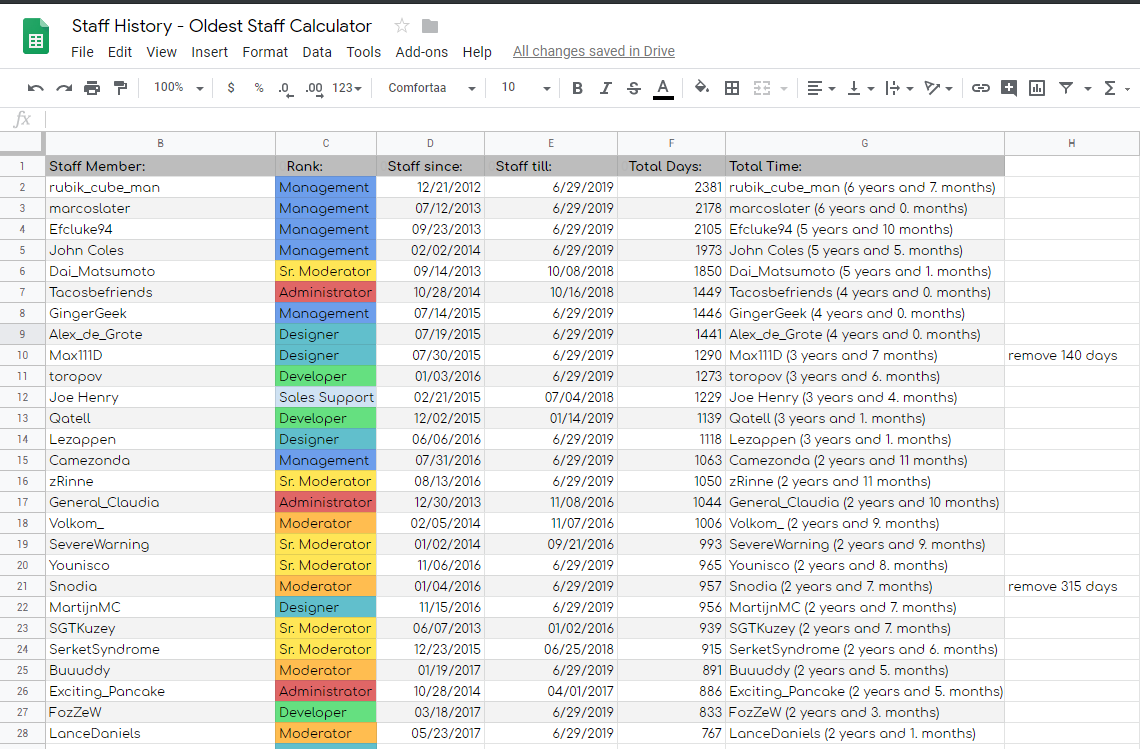1140x749 pixels.
Task: Select LanceDaniels name cell
Action: [160, 733]
